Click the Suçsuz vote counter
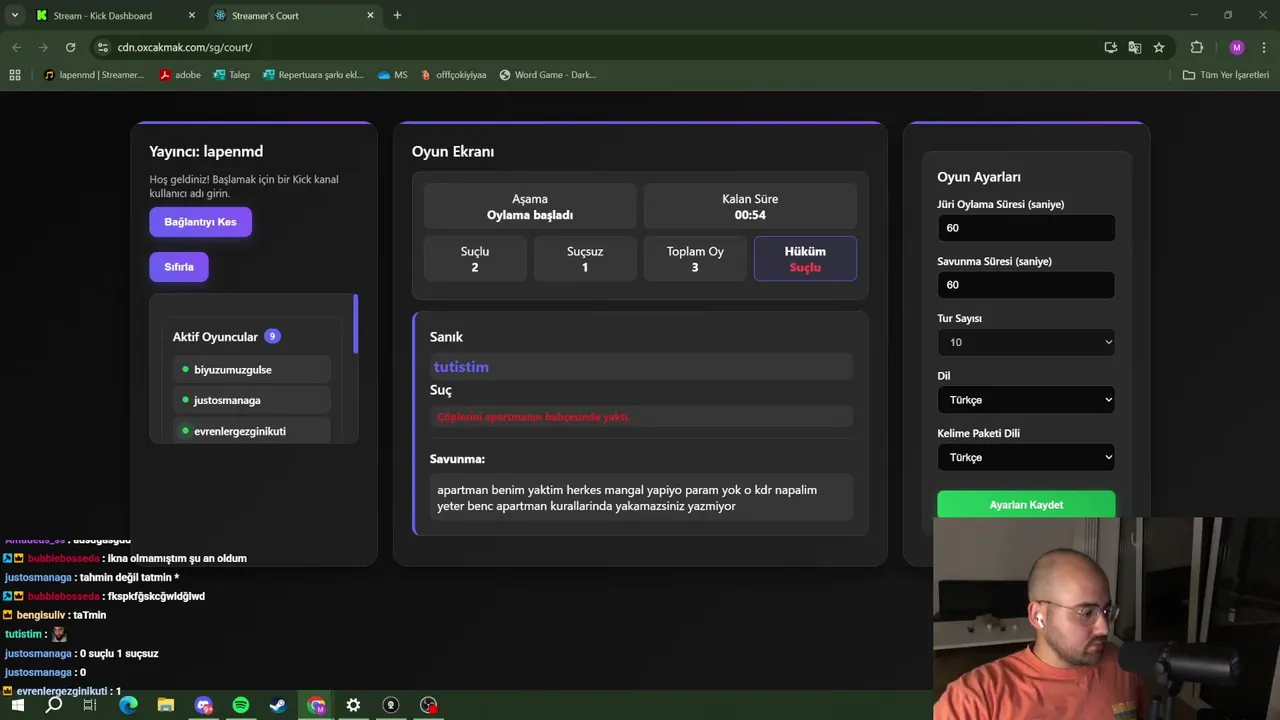Viewport: 1280px width, 720px height. (585, 259)
